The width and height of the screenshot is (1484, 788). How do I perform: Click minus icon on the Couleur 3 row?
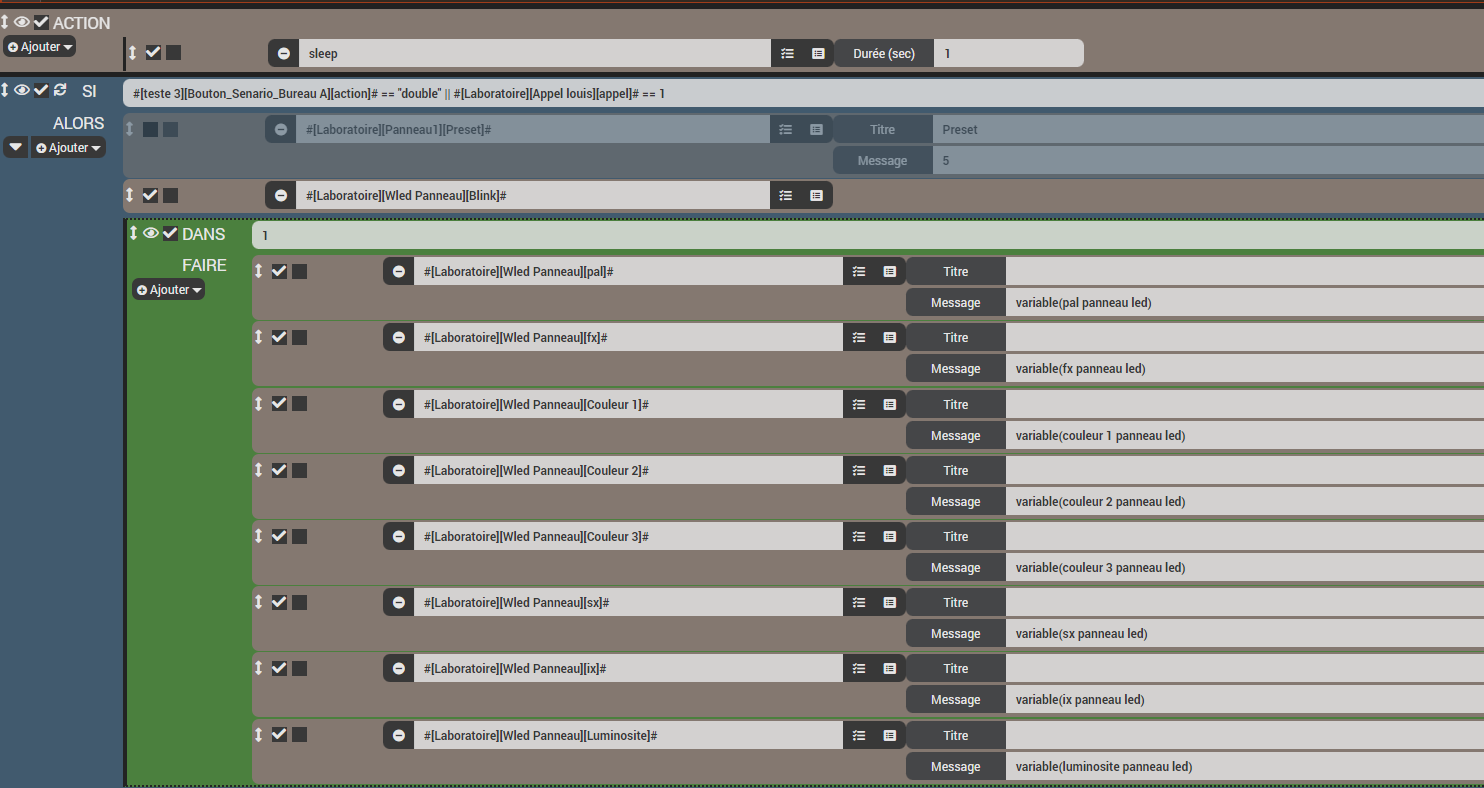(399, 537)
